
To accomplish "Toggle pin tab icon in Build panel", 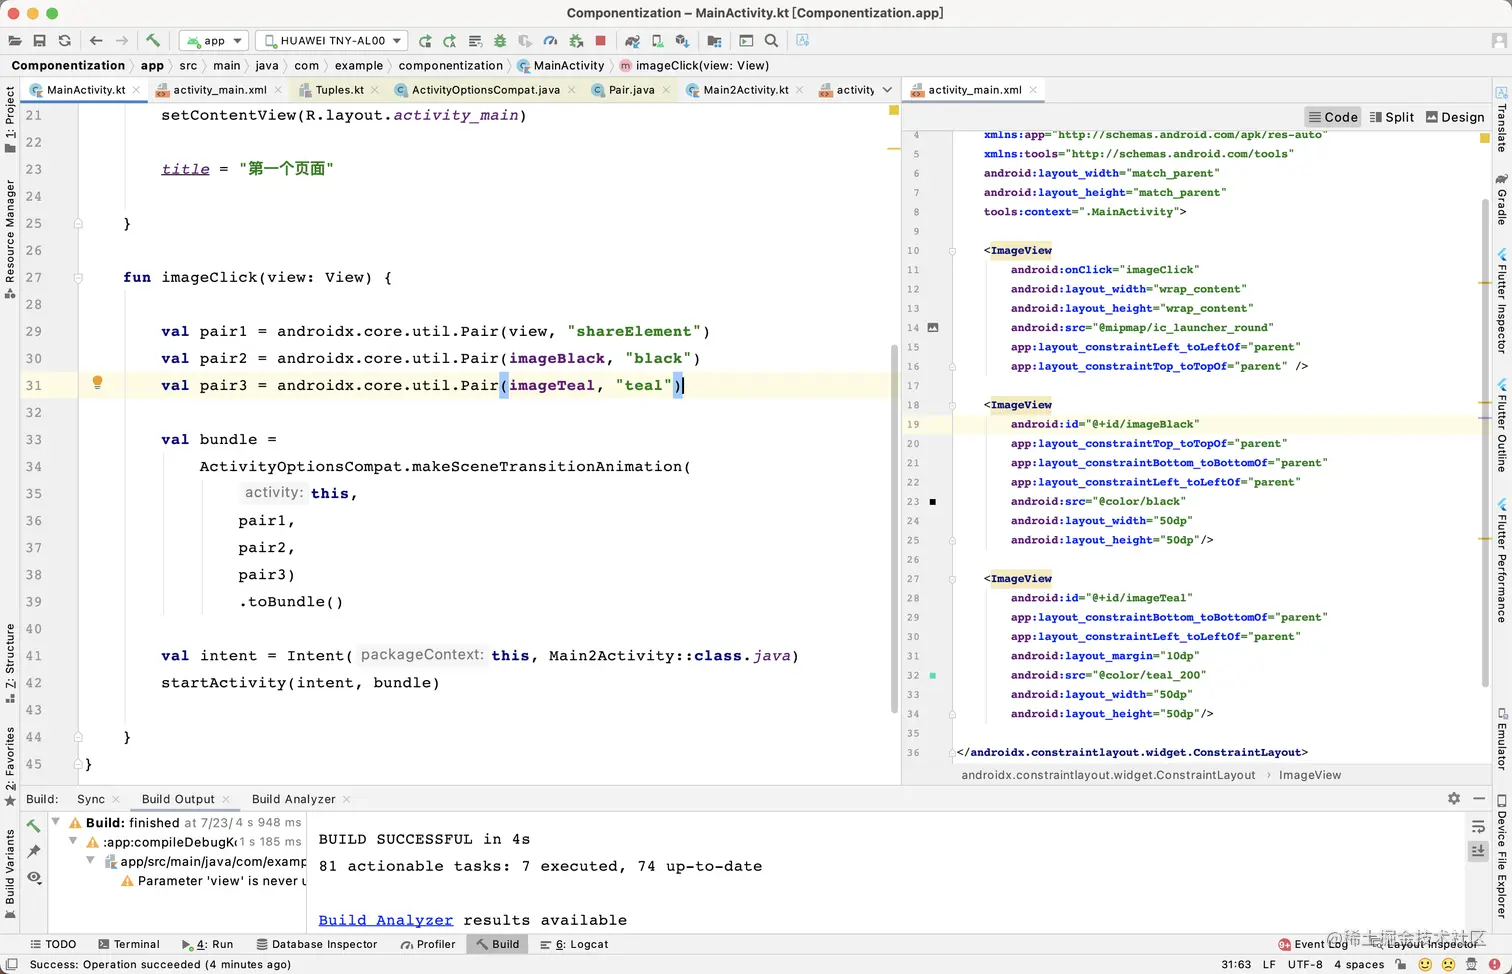I will click(x=34, y=851).
